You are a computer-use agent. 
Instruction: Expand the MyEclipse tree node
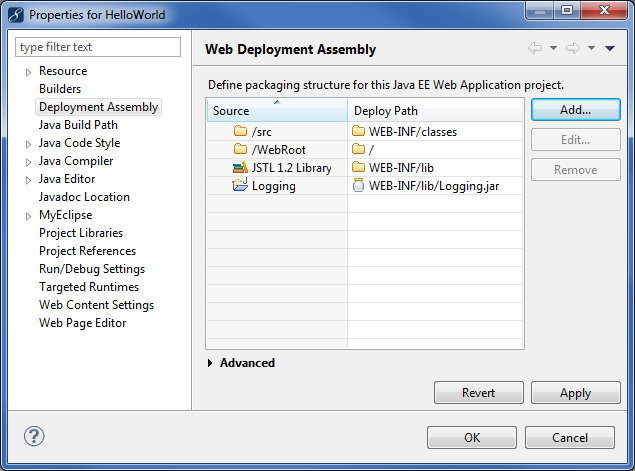coord(28,216)
